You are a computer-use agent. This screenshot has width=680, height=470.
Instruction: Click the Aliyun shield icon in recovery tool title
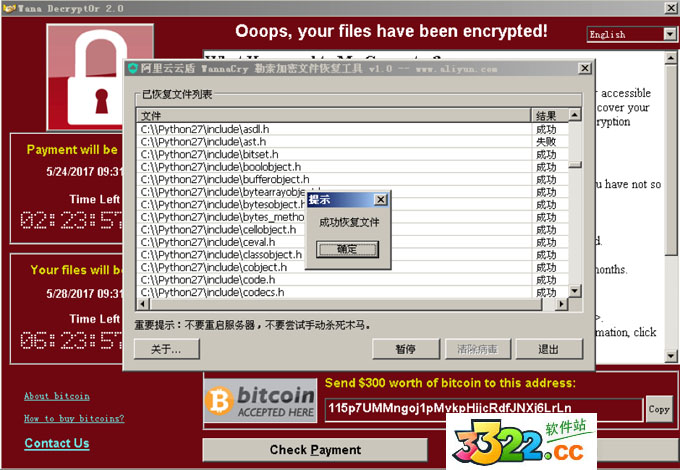pyautogui.click(x=133, y=68)
